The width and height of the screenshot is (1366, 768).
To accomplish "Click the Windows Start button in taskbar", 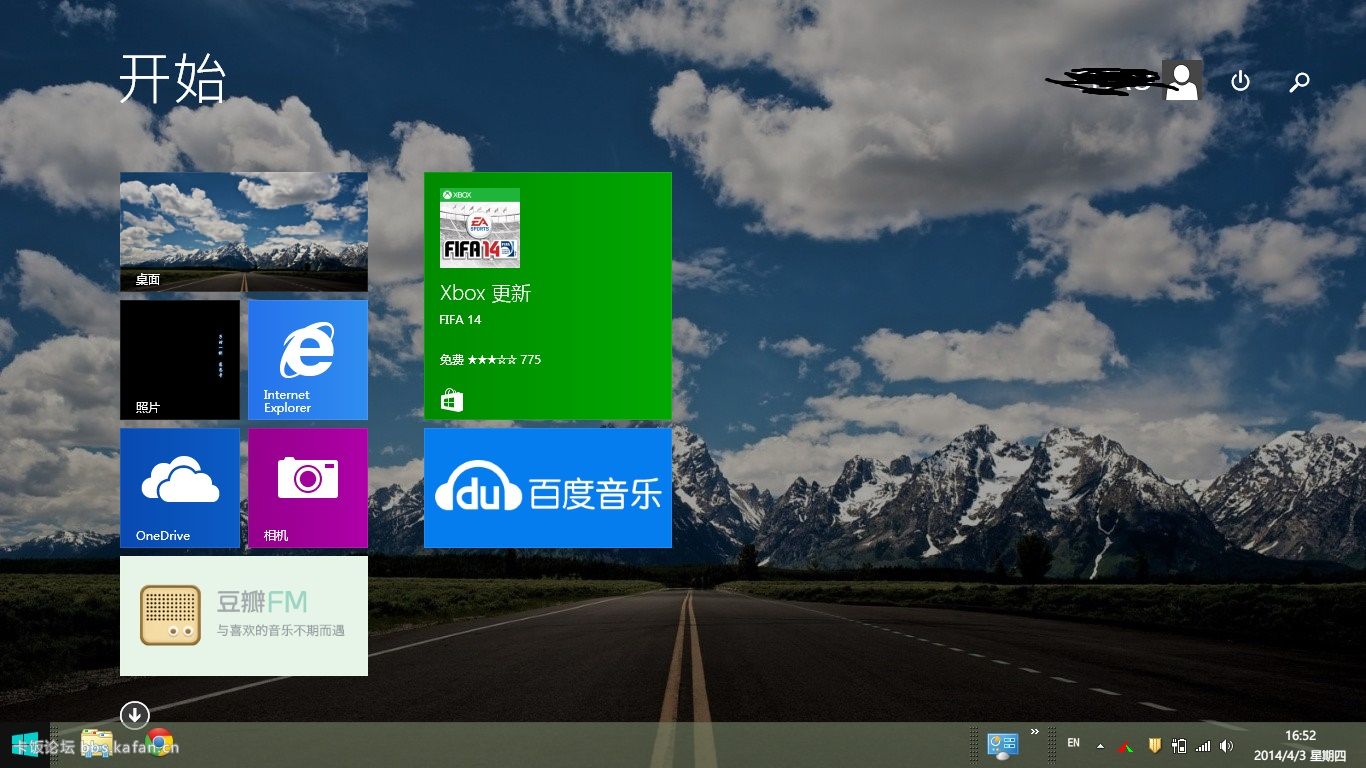I will pos(25,744).
